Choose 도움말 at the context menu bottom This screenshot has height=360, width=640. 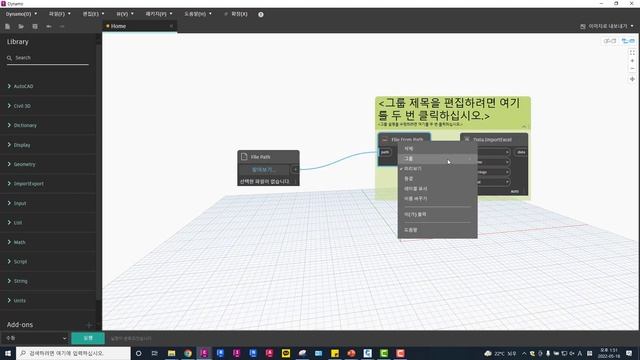click(437, 230)
